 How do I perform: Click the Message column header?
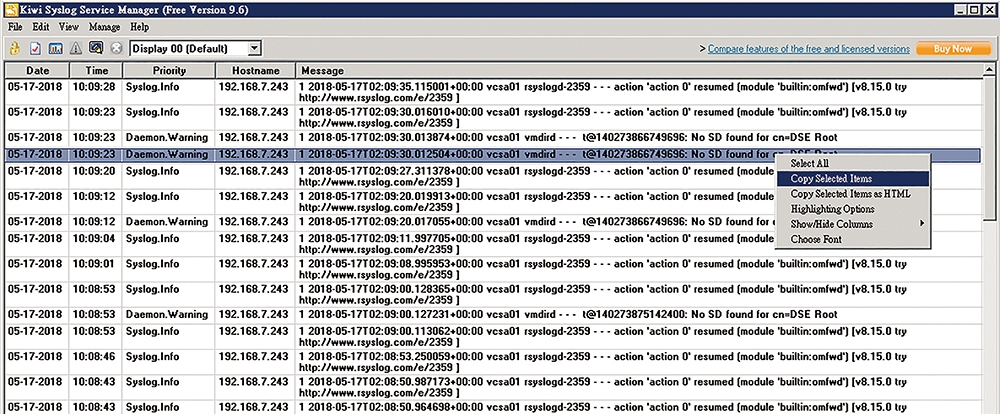[x=640, y=70]
